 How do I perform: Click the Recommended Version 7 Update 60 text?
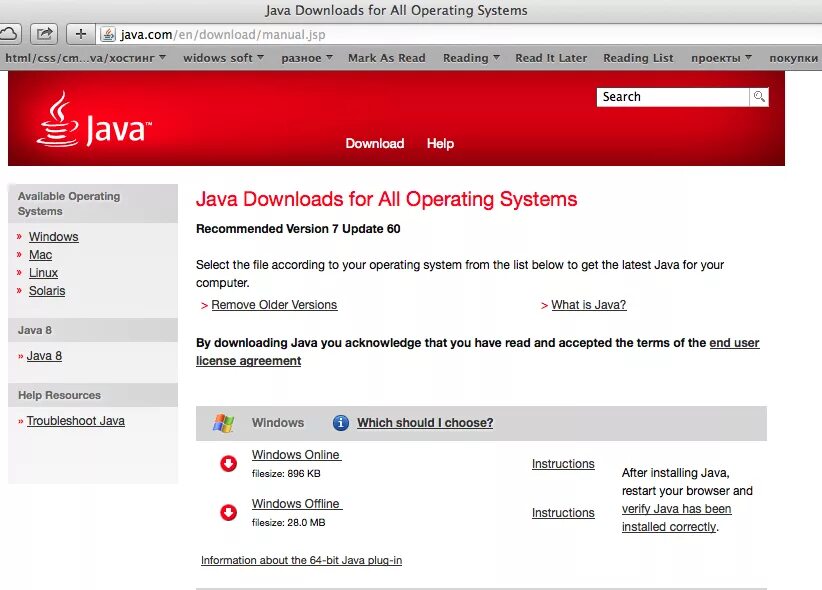298,229
